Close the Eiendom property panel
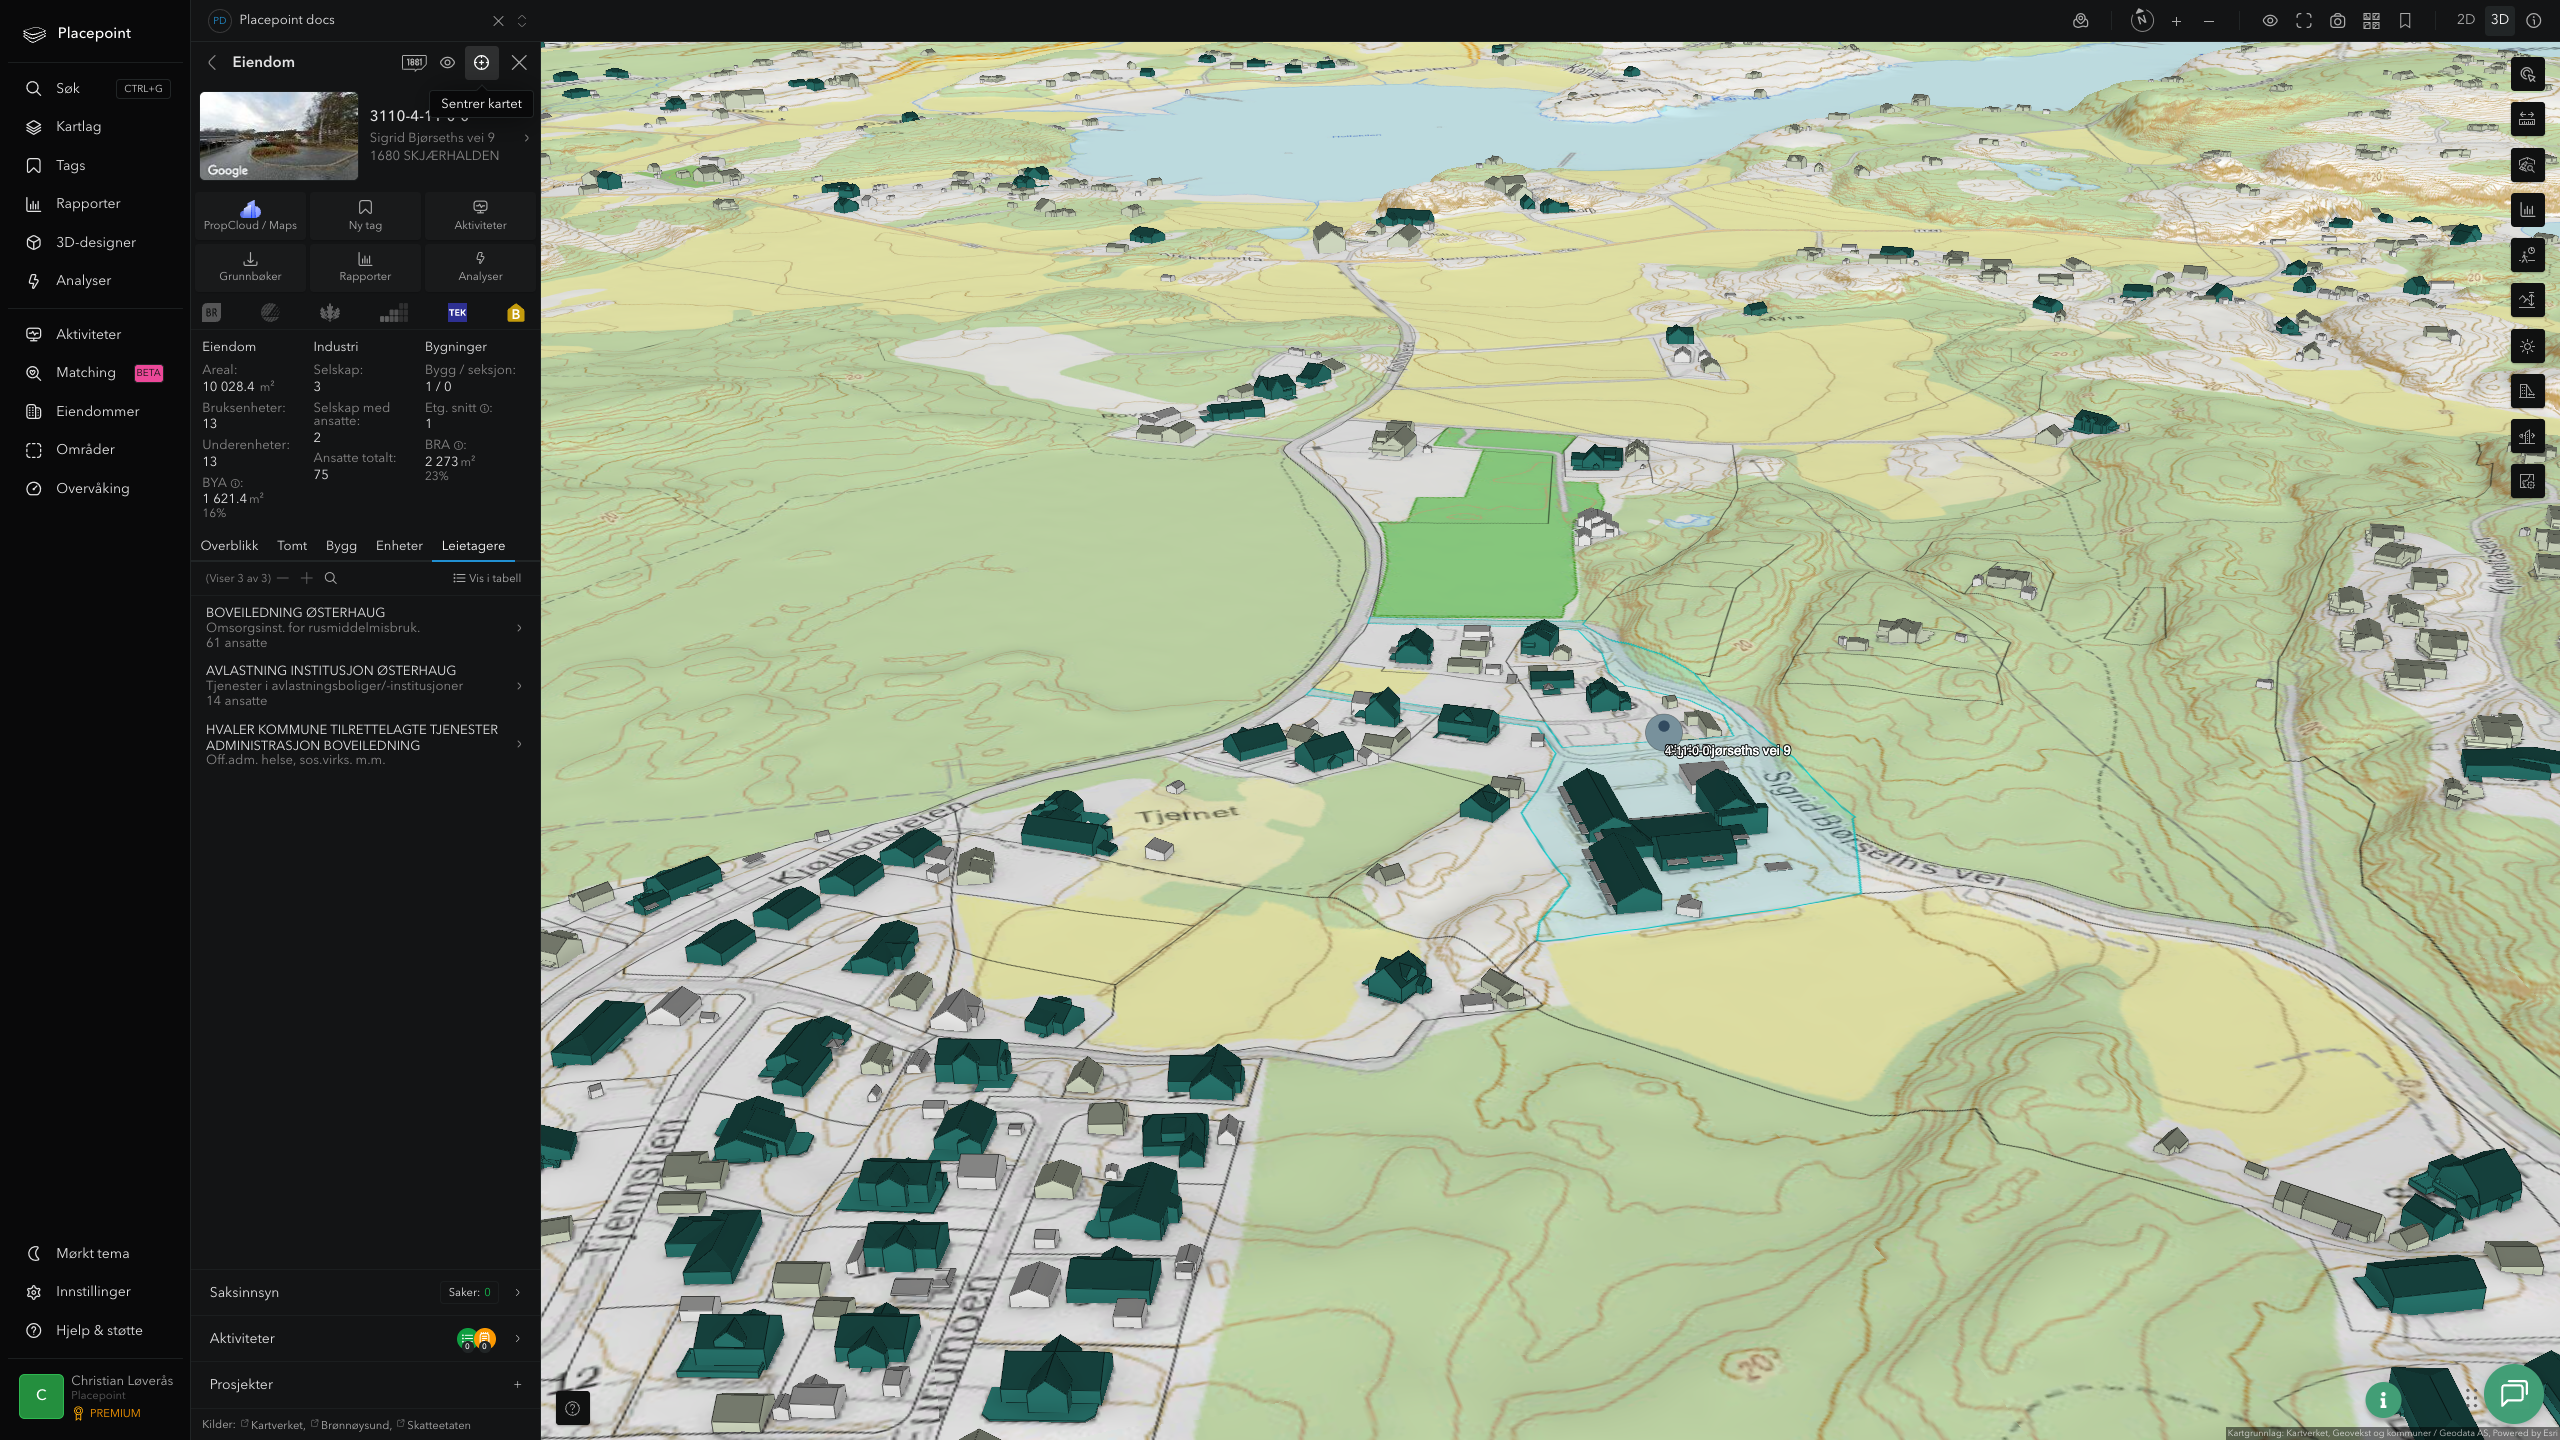The image size is (2560, 1440). coord(519,62)
